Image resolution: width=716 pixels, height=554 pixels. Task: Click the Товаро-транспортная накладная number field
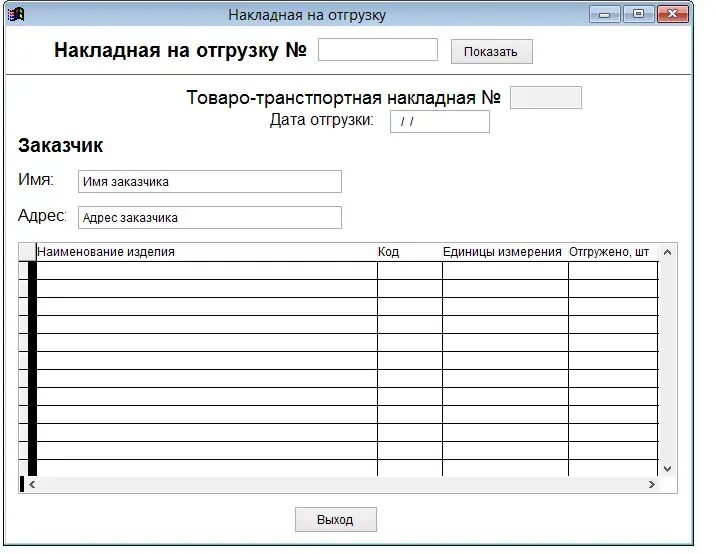click(x=546, y=98)
